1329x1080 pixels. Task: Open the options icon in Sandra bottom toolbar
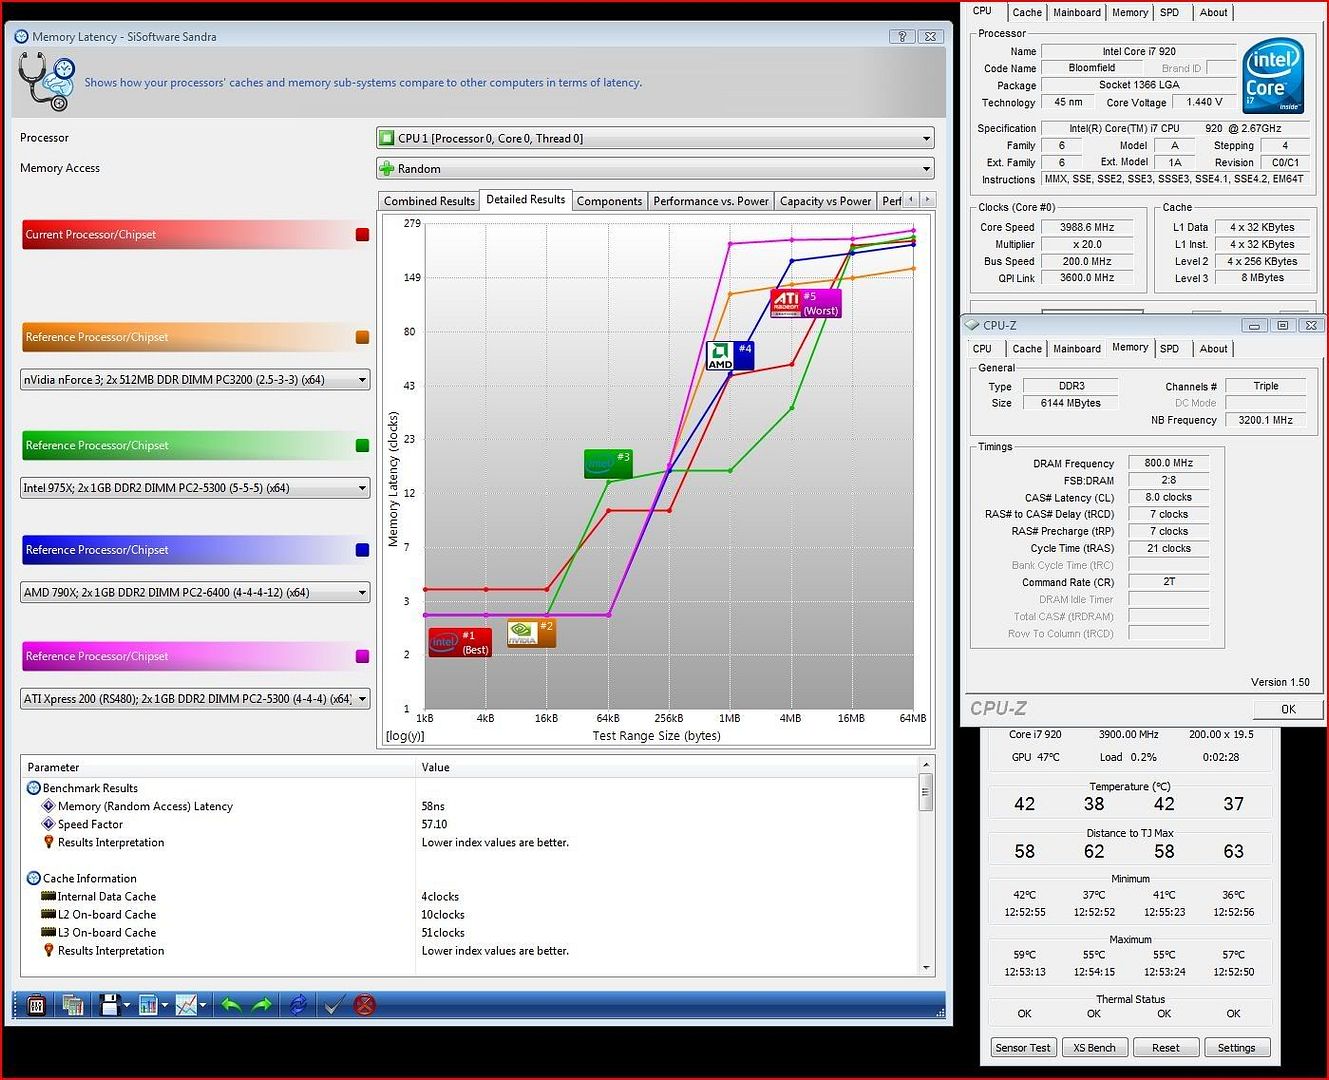36,1005
